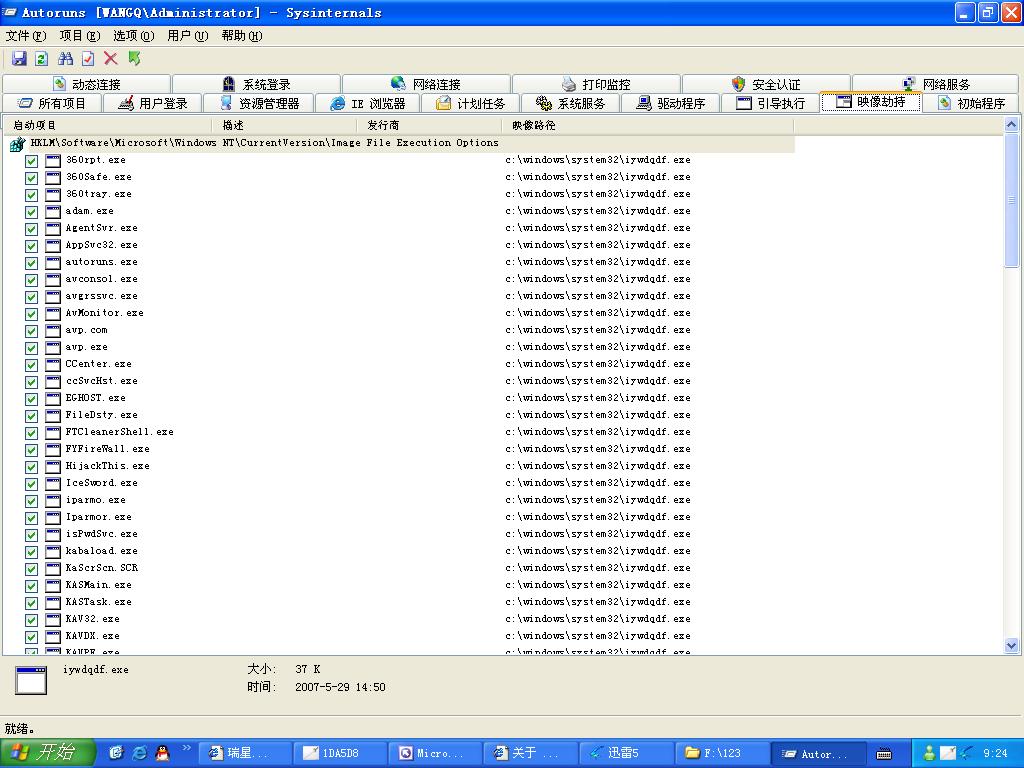Delete the entry with the red X icon
This screenshot has width=1024, height=768.
(111, 59)
